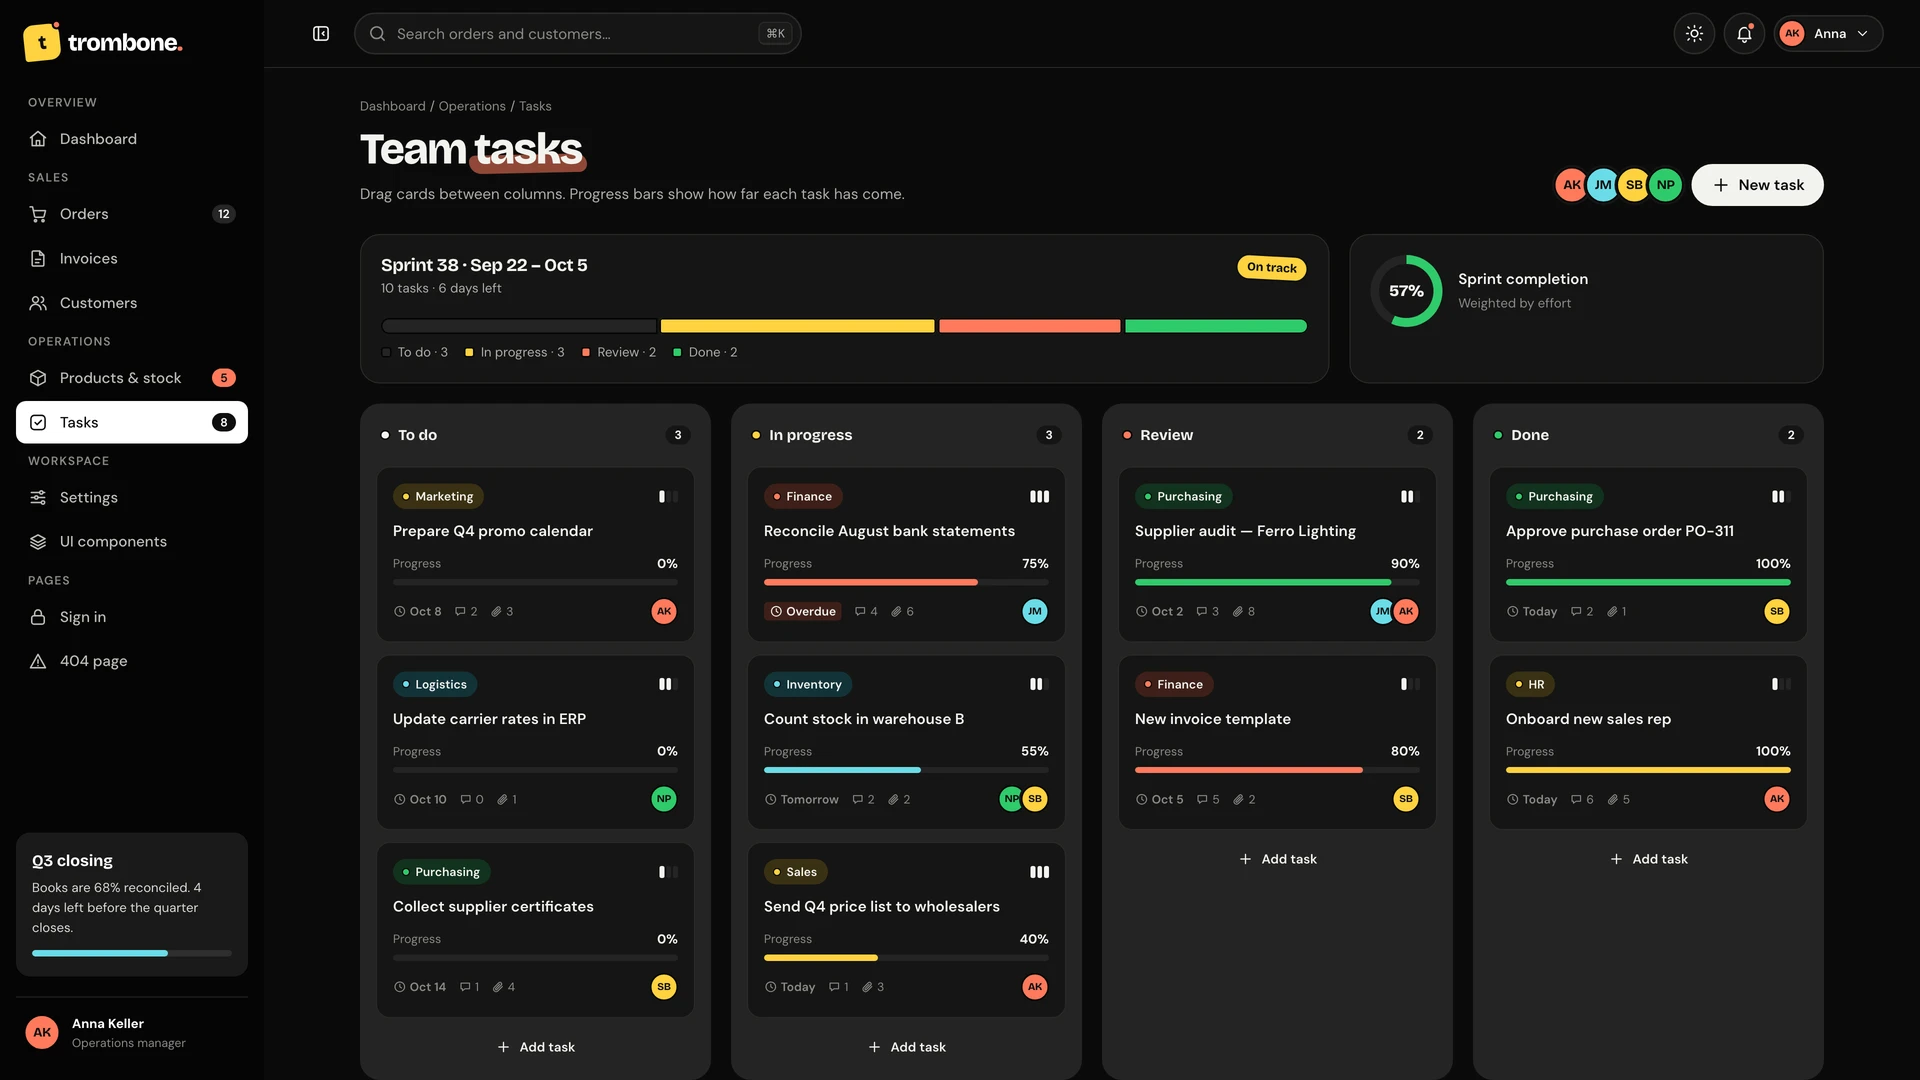Click the JM team avatar in header
1920x1080 pixels.
pos(1603,185)
